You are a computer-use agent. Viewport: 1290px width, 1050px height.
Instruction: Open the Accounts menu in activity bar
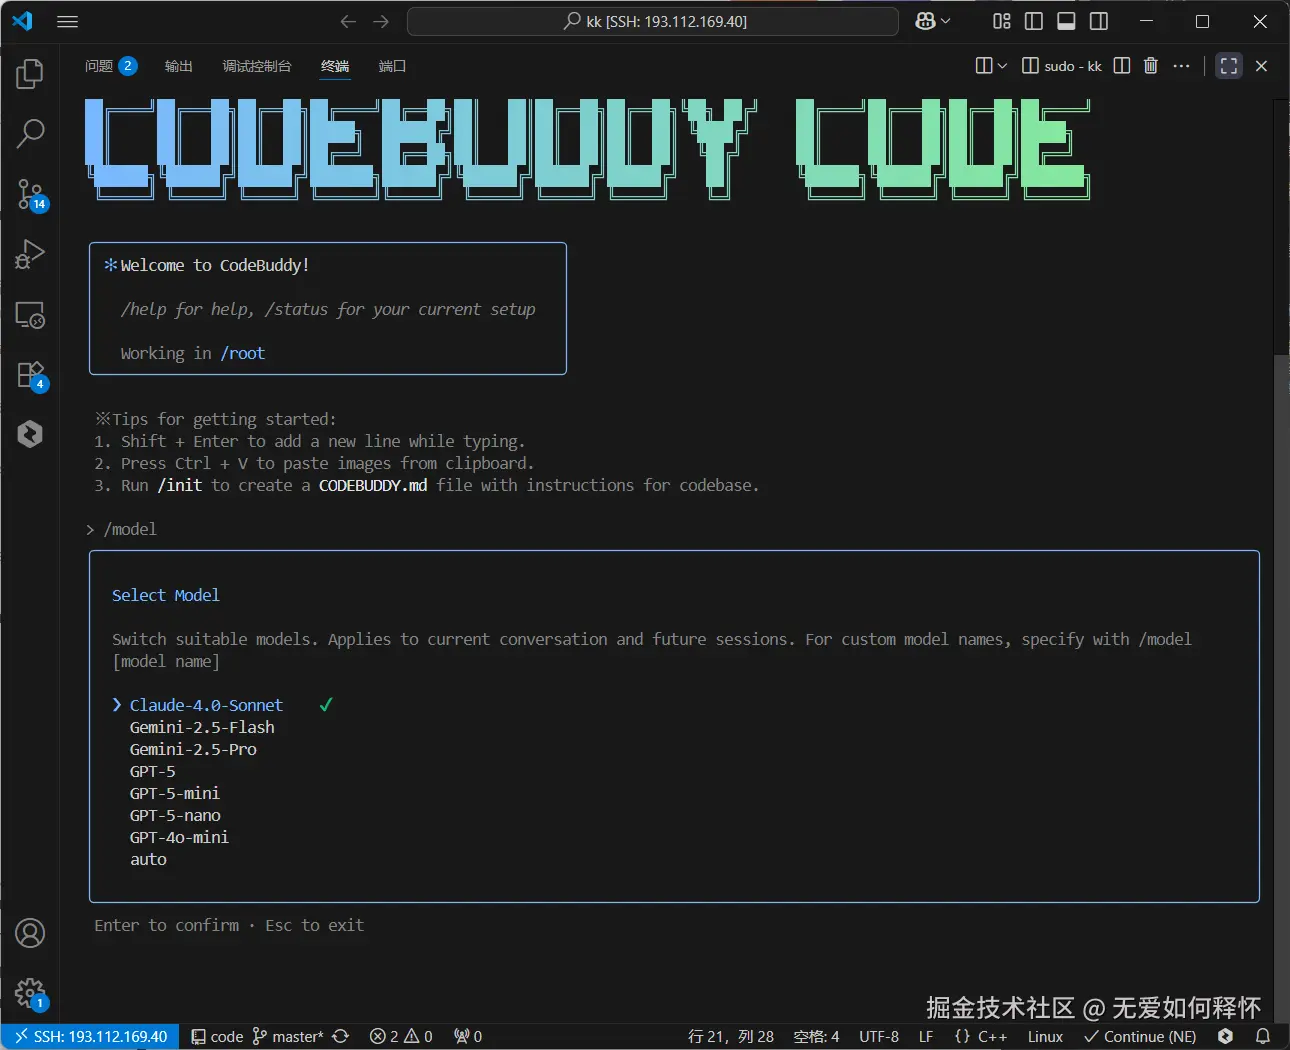point(30,933)
